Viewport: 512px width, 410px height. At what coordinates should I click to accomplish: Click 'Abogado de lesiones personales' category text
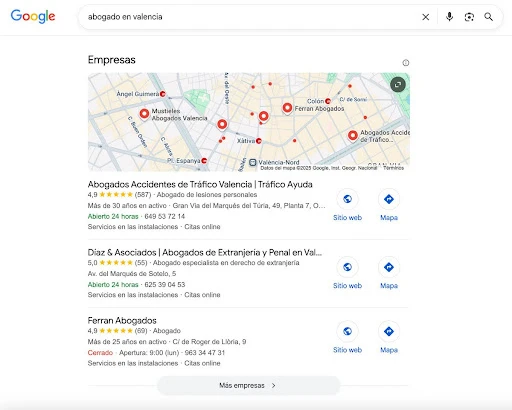207,195
